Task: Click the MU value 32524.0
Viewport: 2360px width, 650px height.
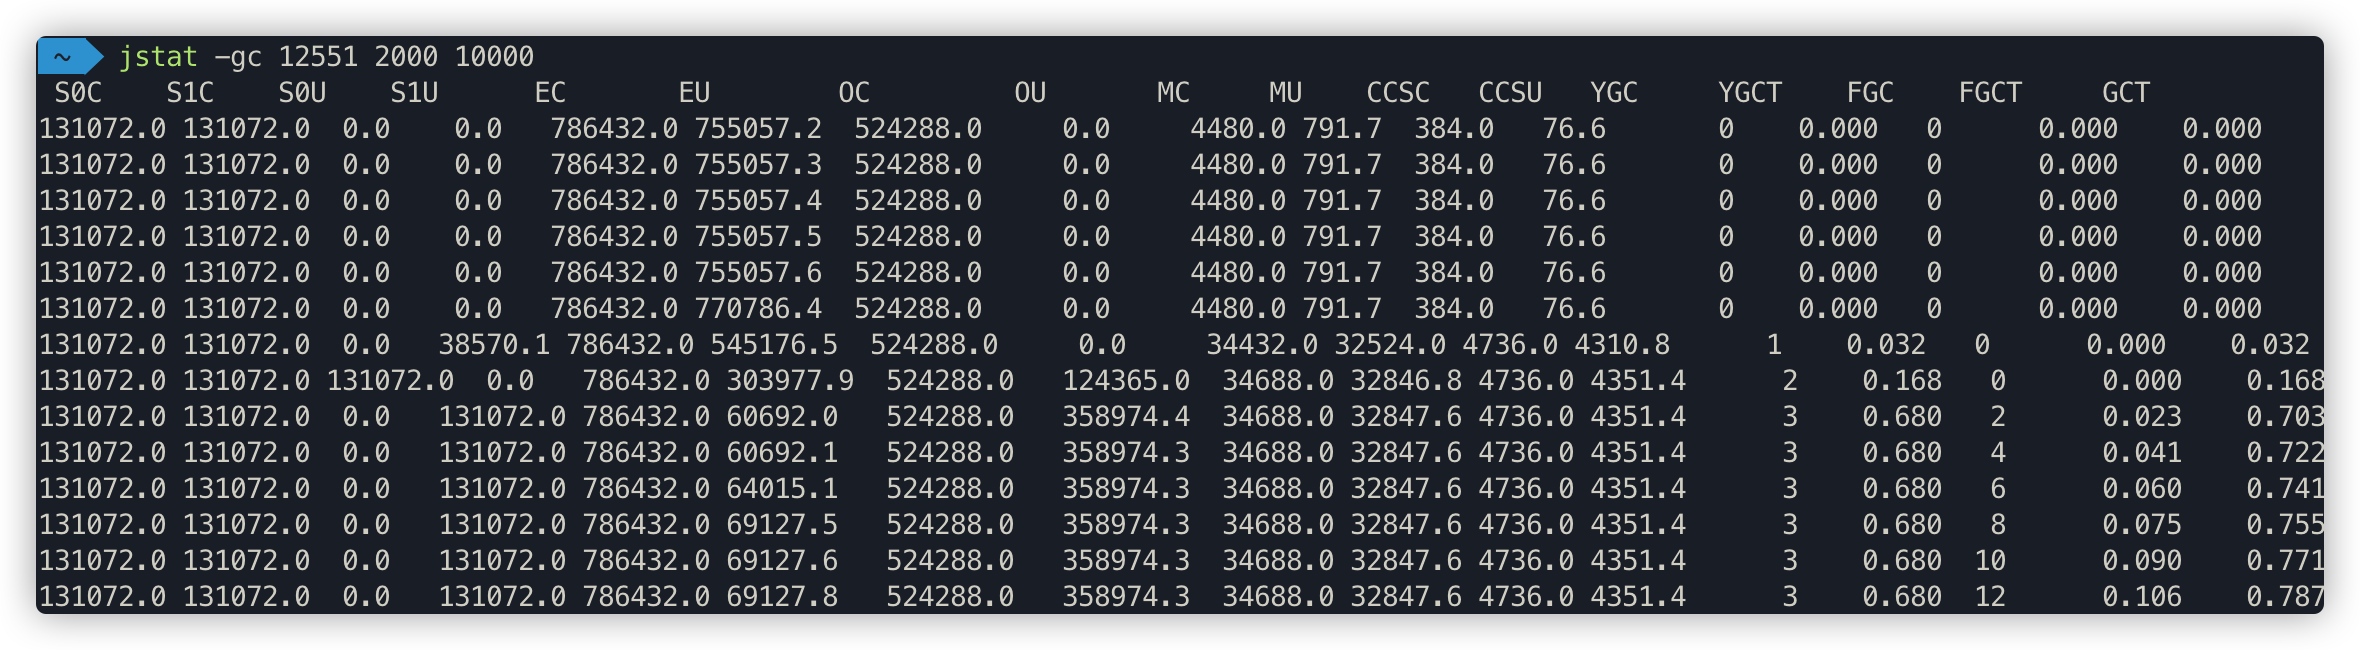Action: [x=1390, y=345]
